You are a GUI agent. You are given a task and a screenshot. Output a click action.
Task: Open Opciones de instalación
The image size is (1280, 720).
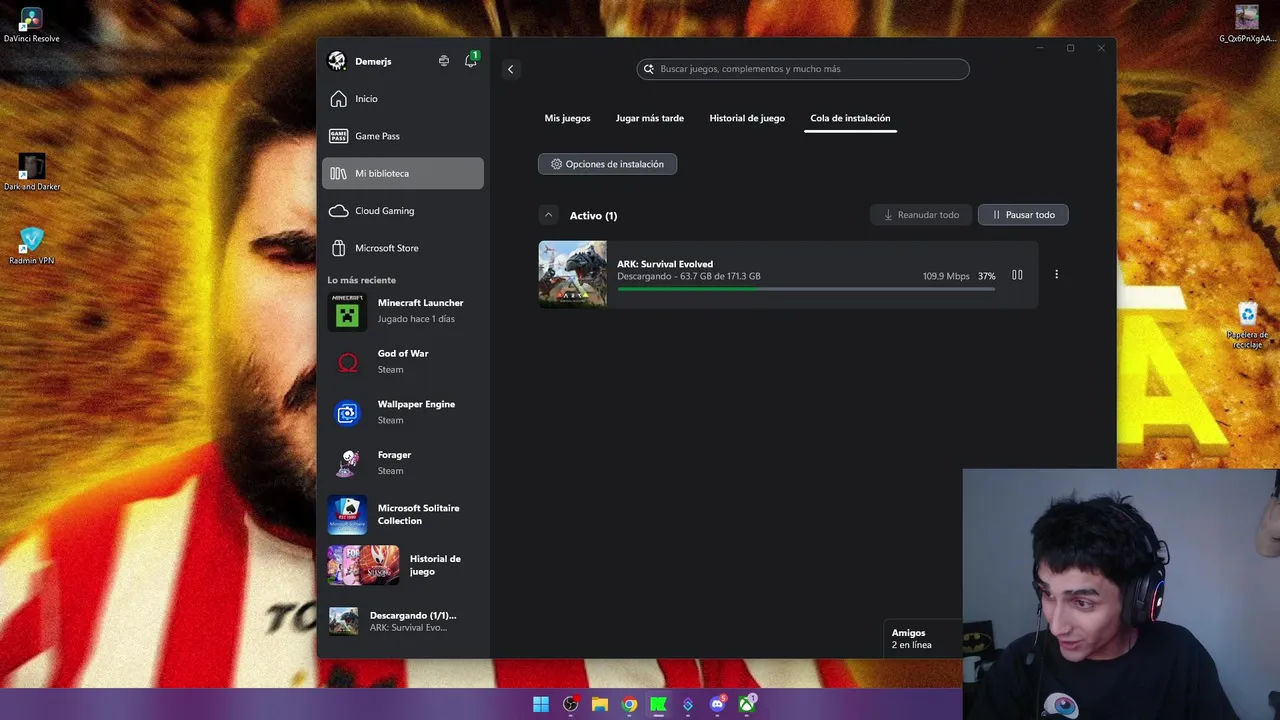[607, 164]
